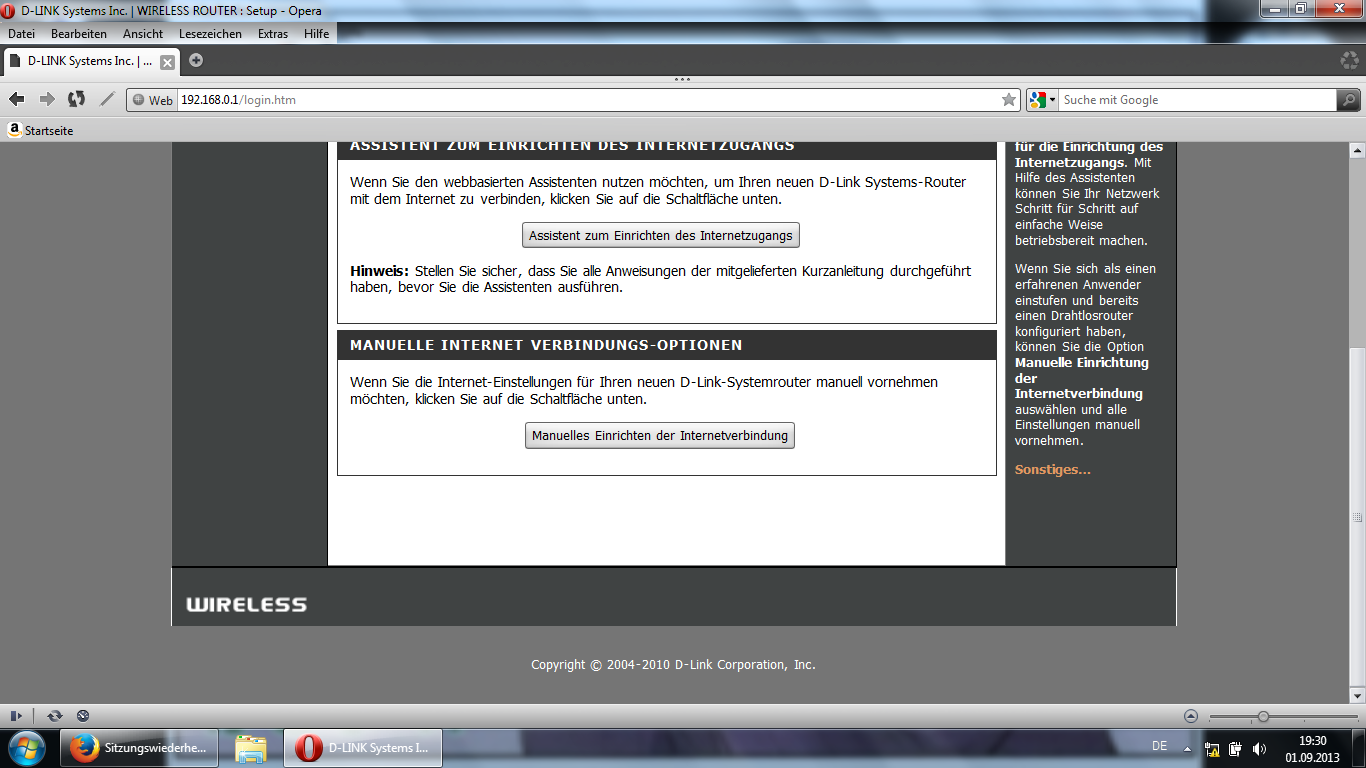The width and height of the screenshot is (1366, 768).
Task: Click the magnifier search button
Action: tap(1349, 100)
